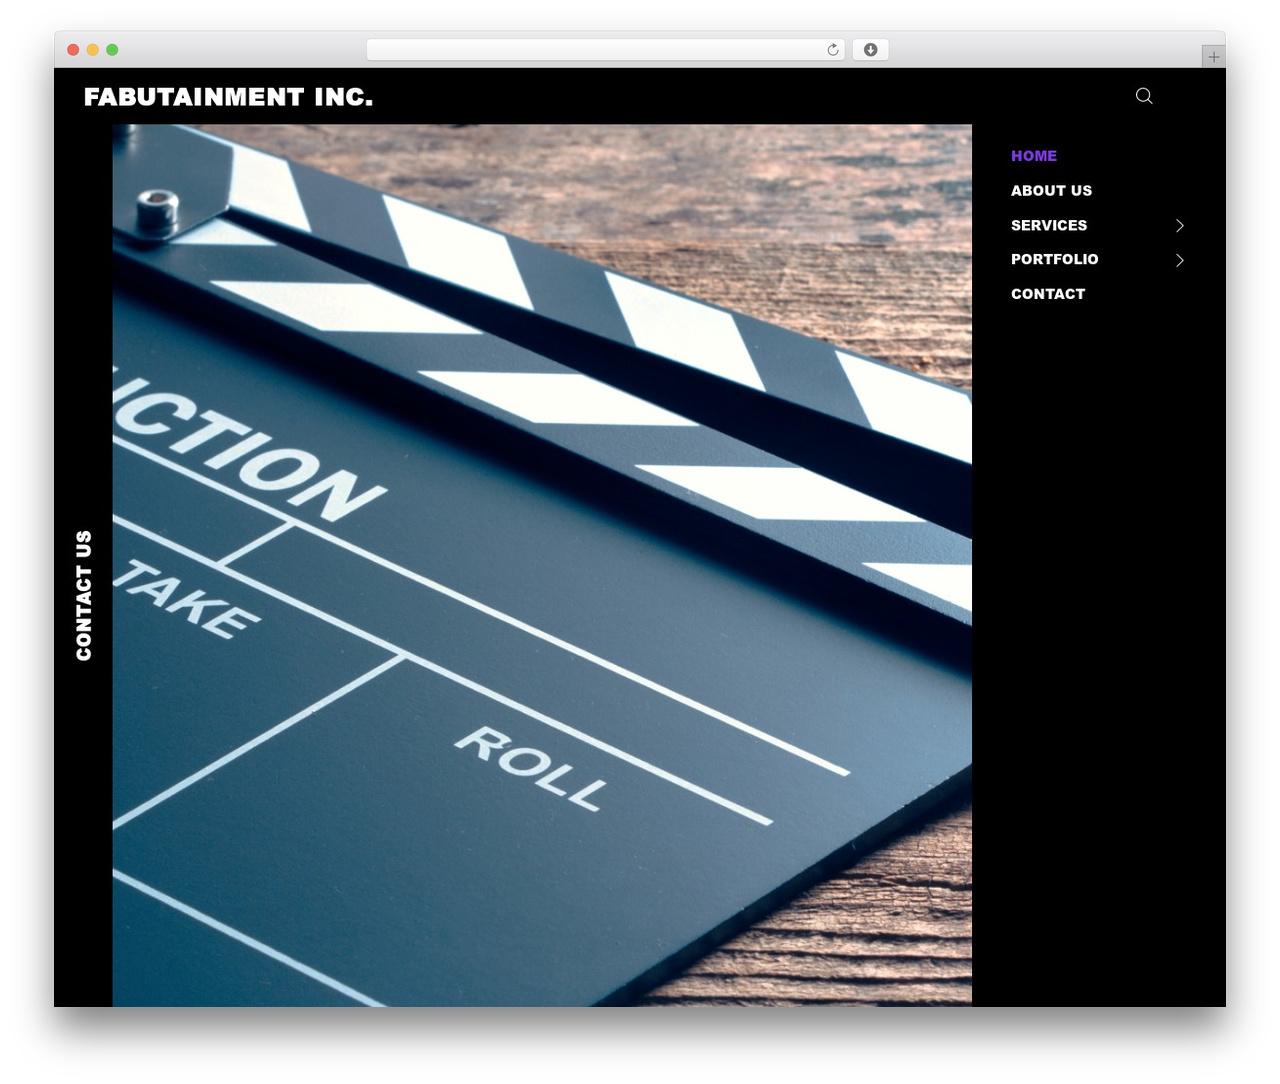Expand the Portfolio submenu arrow
Viewport: 1280px width, 1084px height.
pyautogui.click(x=1180, y=260)
